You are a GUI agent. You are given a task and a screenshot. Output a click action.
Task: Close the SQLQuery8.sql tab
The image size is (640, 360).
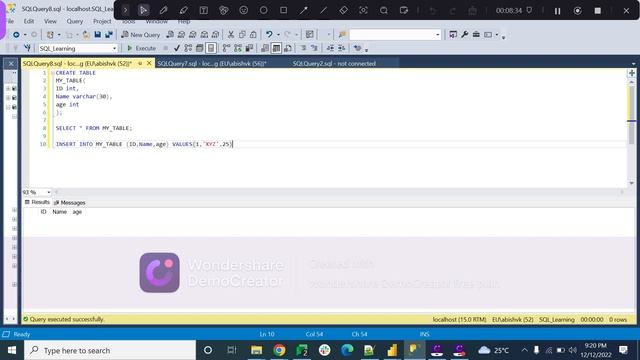click(149, 63)
